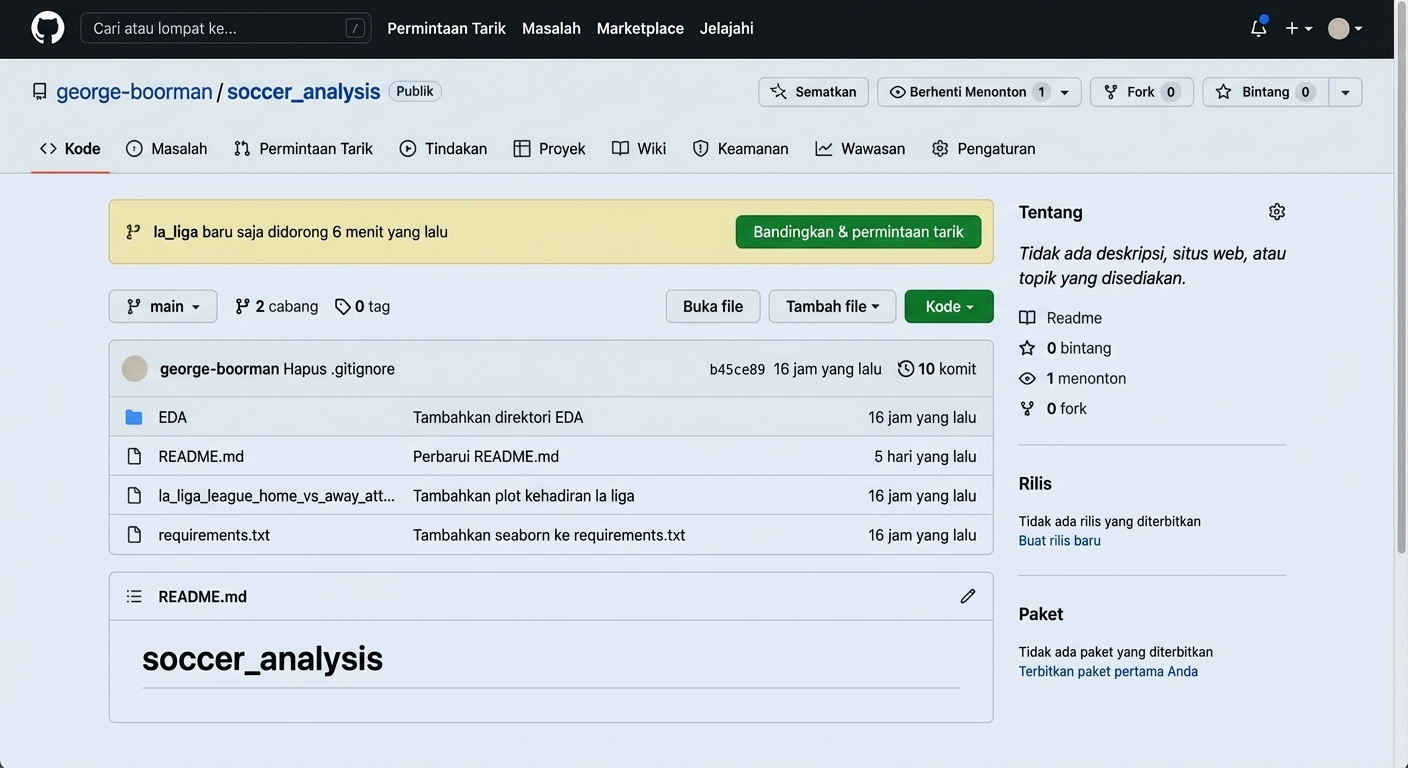Open Jelajahi in the top navigation

point(727,28)
